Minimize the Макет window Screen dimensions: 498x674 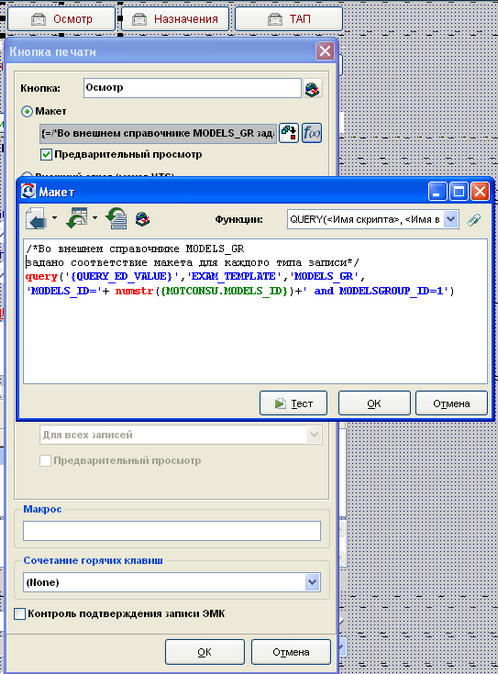(x=437, y=191)
